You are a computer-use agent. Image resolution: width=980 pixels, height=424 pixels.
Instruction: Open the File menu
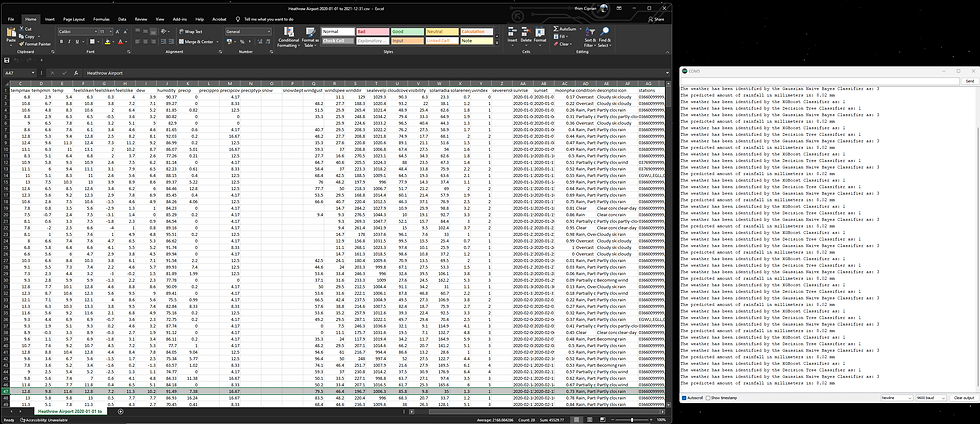click(11, 19)
